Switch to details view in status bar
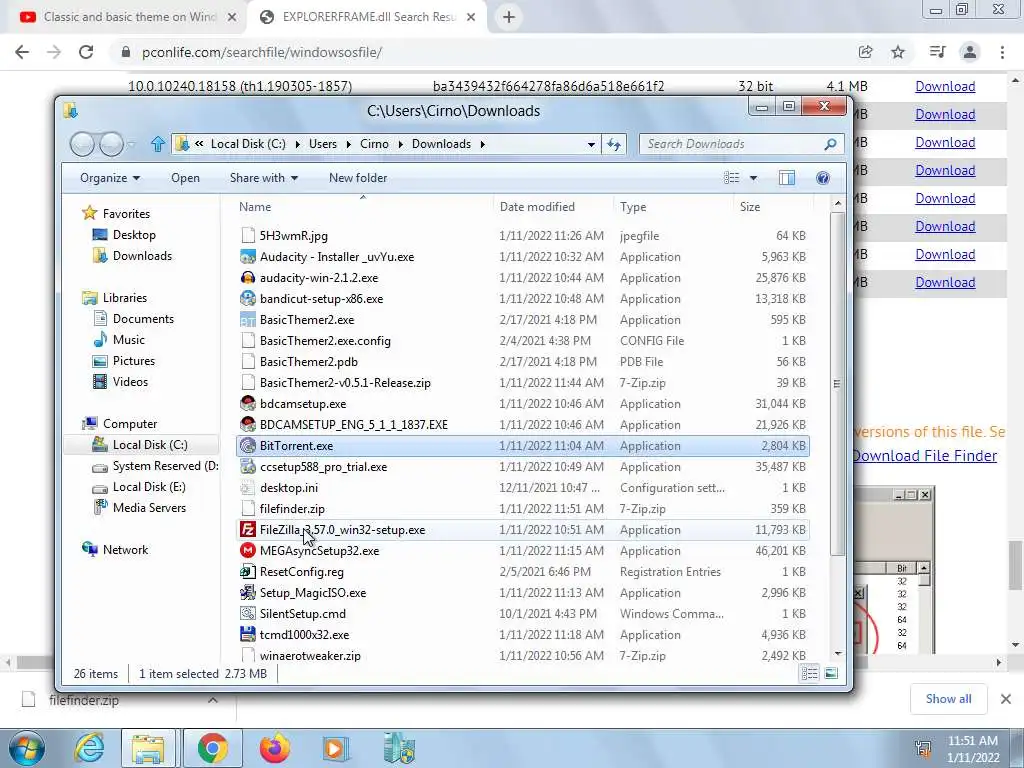The image size is (1024, 768). (x=809, y=673)
